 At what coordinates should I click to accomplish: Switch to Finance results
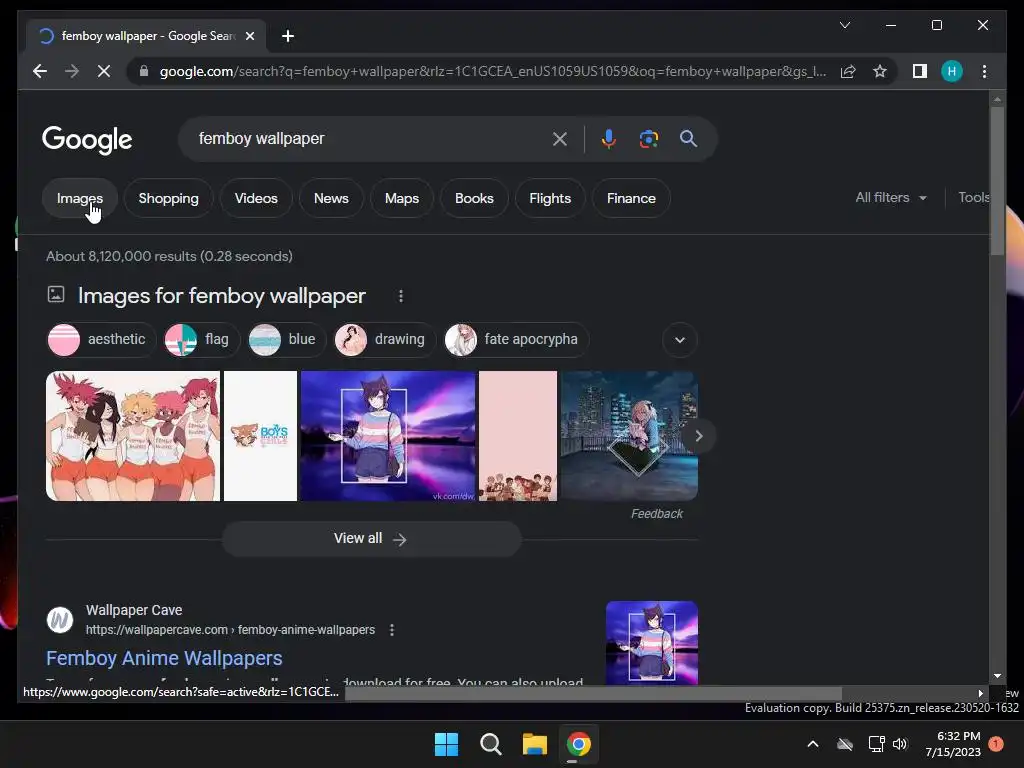tap(631, 199)
